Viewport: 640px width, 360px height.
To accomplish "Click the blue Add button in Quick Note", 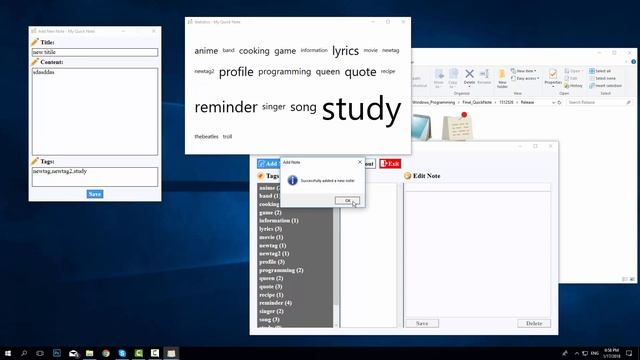I will (268, 164).
